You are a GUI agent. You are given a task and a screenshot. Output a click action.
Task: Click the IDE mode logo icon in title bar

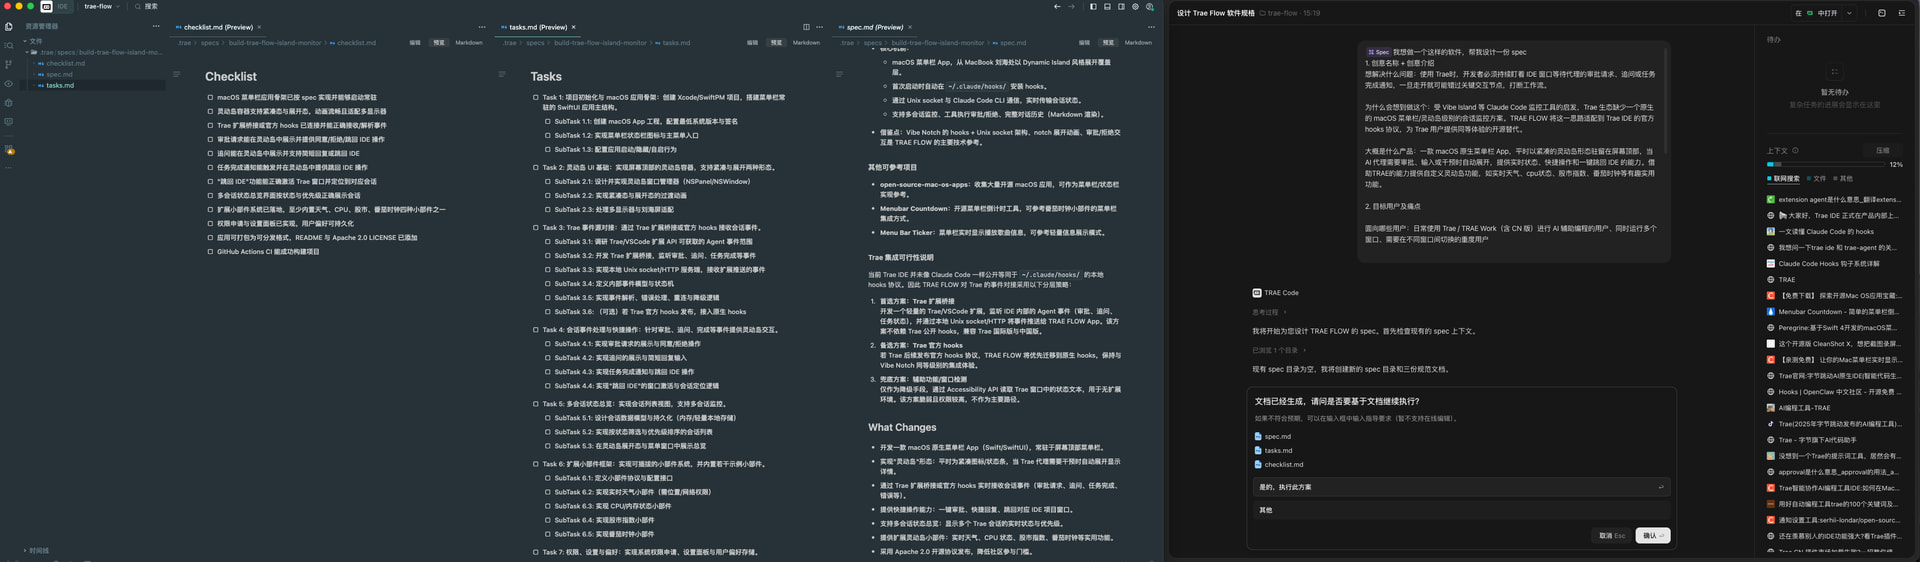coord(46,6)
